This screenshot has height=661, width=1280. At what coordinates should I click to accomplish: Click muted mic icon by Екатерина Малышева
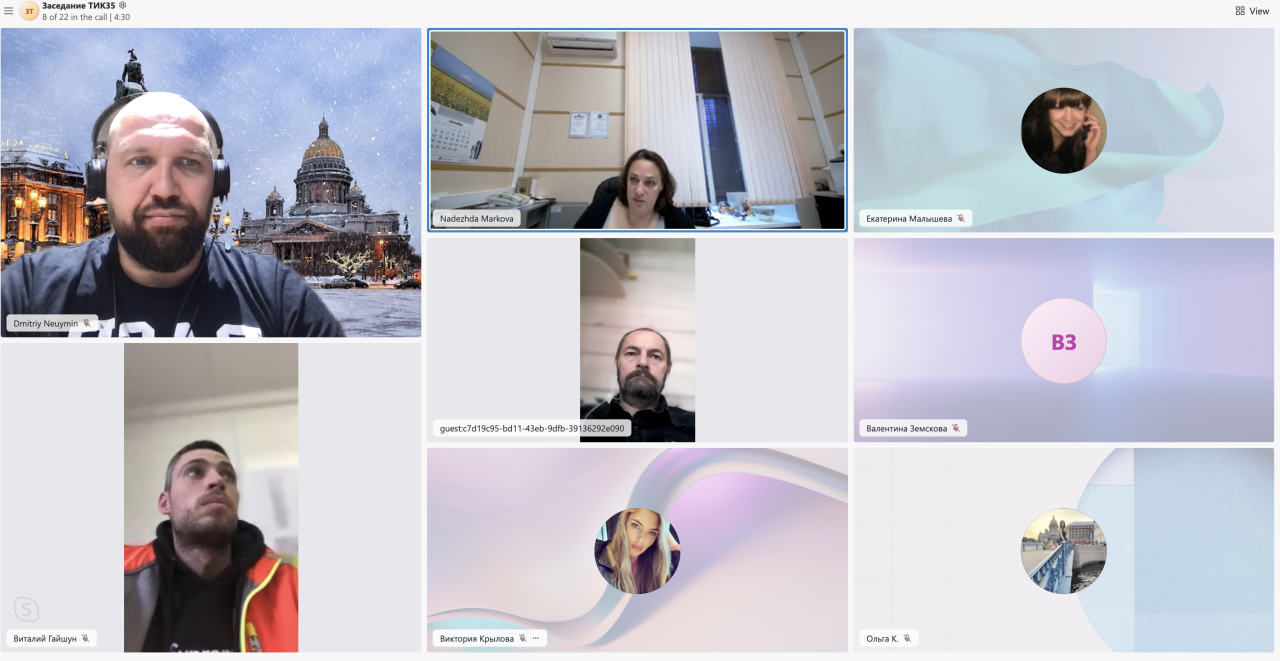pos(960,218)
